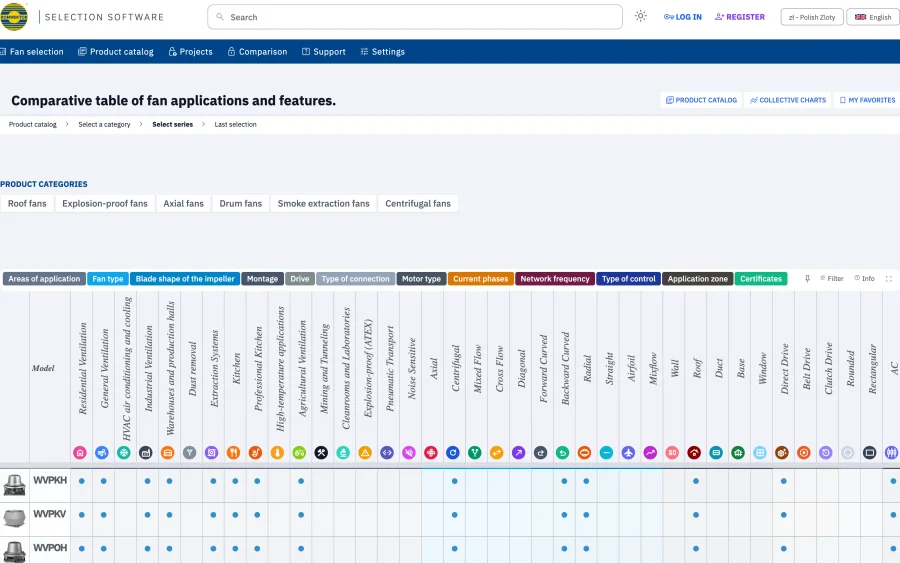Click the Direct Drive column icon
This screenshot has height=563, width=900.
[782, 453]
